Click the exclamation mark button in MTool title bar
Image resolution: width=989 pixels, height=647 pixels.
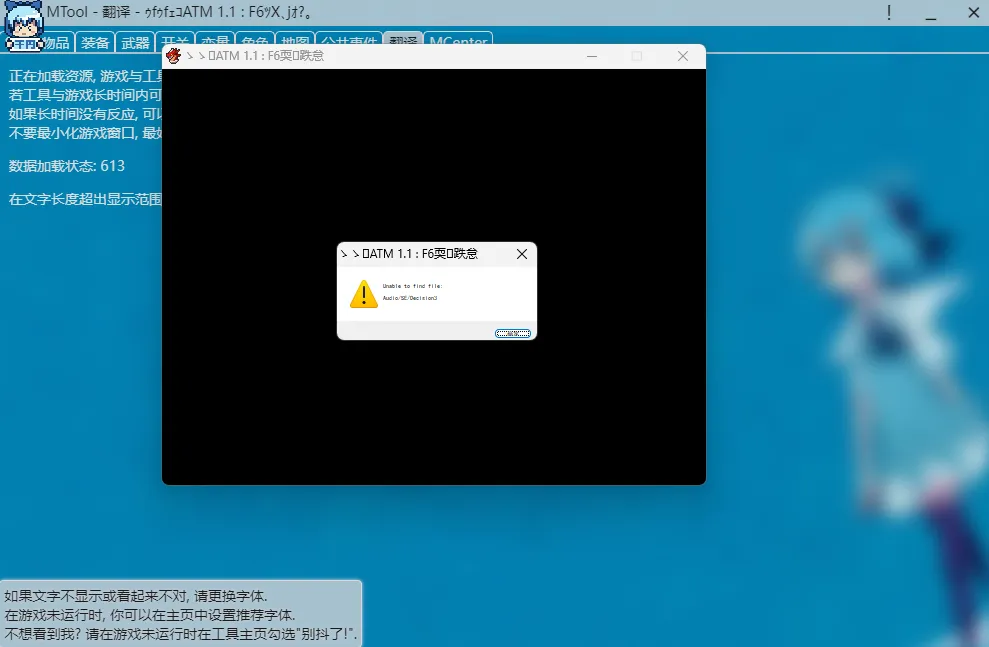(889, 13)
